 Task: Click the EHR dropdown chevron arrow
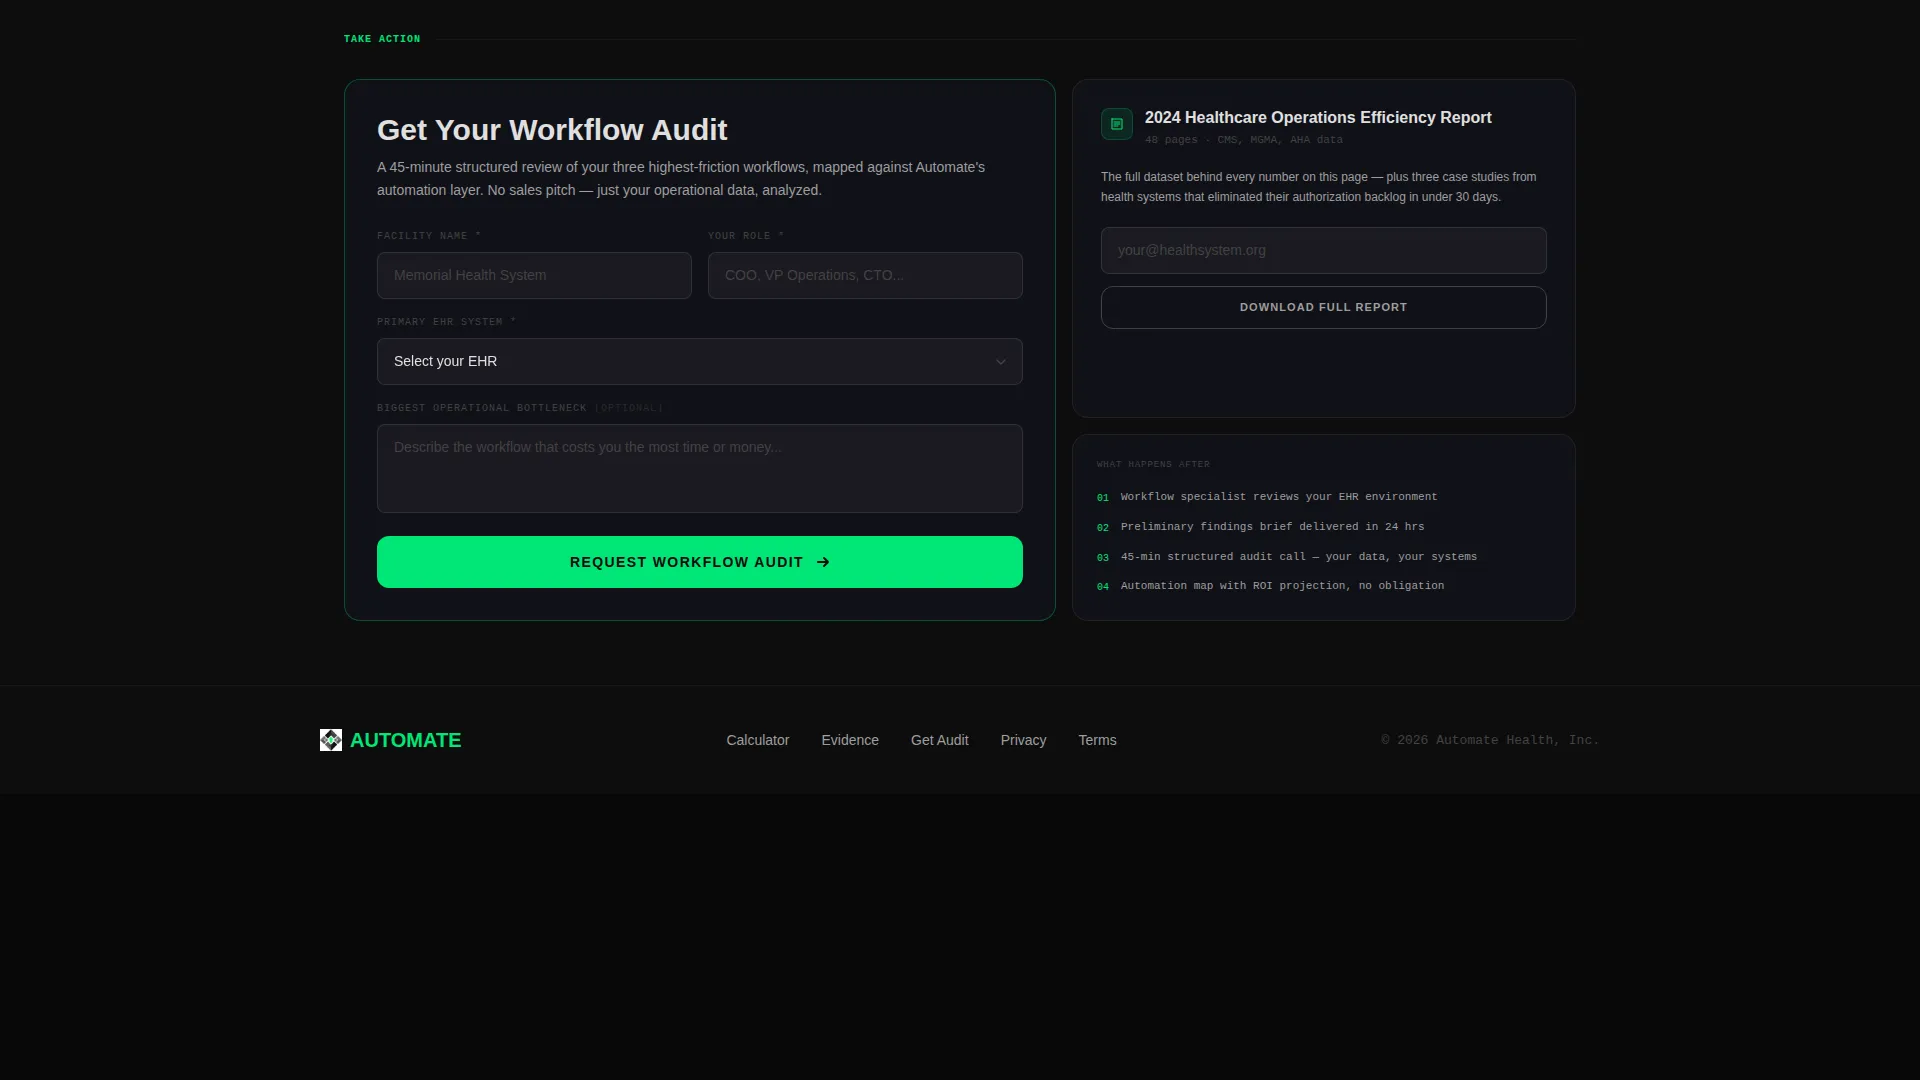1000,362
